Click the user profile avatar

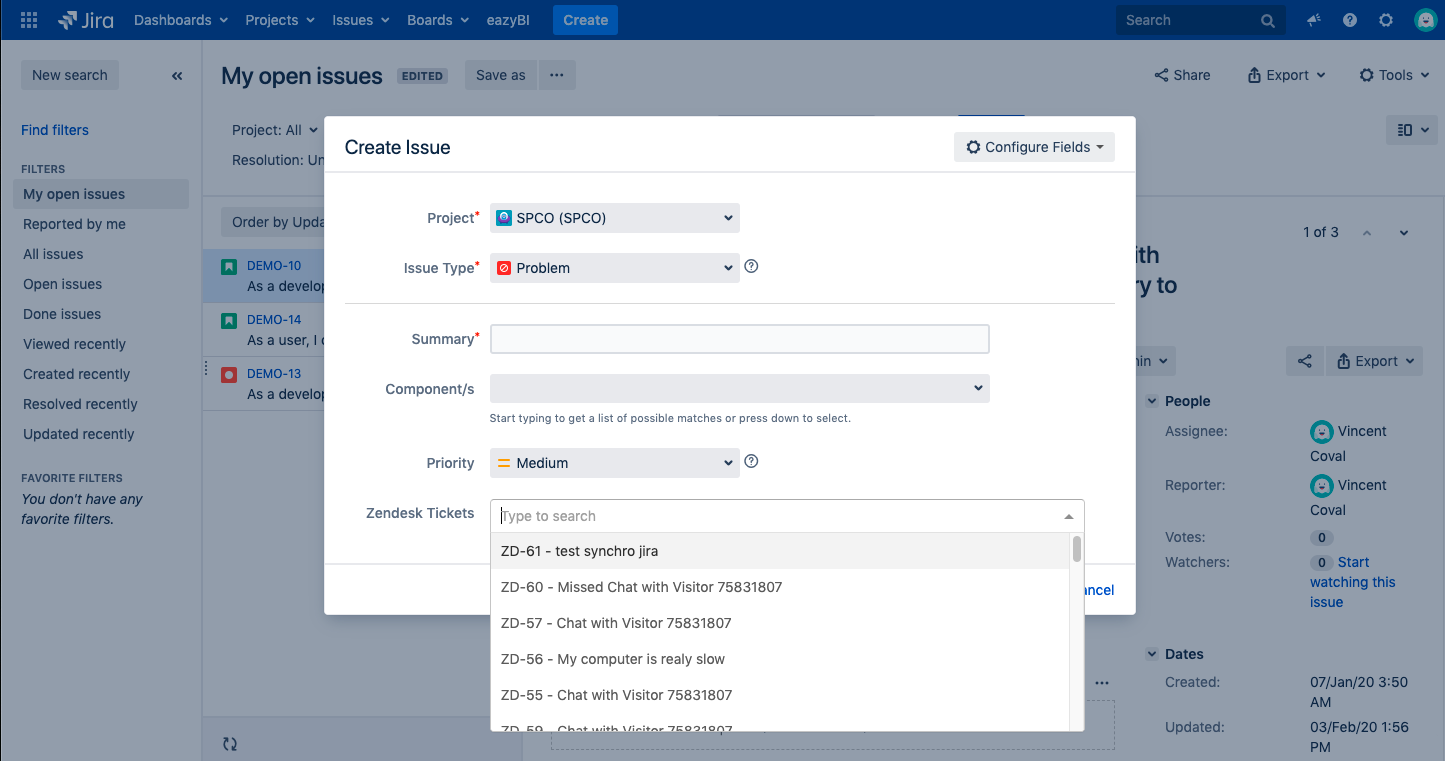tap(1425, 20)
